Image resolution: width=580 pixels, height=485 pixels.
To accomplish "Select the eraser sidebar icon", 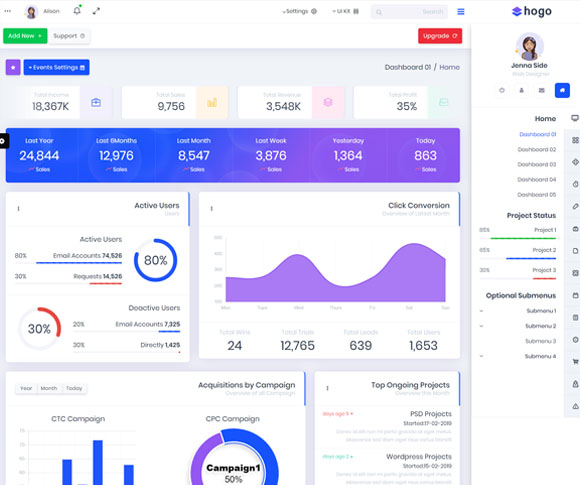I will 575,206.
